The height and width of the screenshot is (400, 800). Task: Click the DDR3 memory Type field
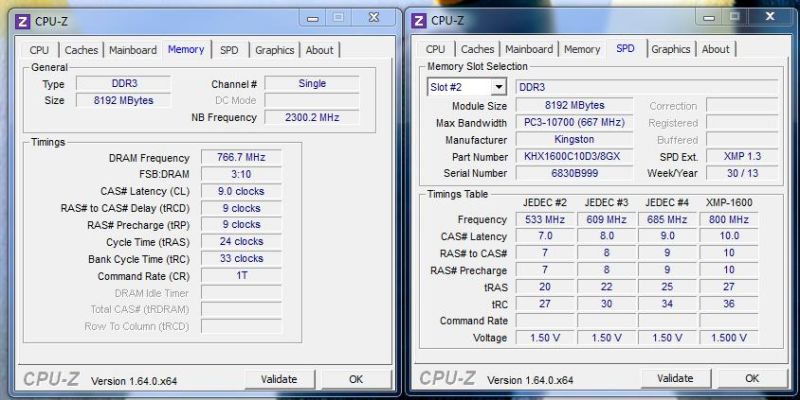[x=124, y=83]
